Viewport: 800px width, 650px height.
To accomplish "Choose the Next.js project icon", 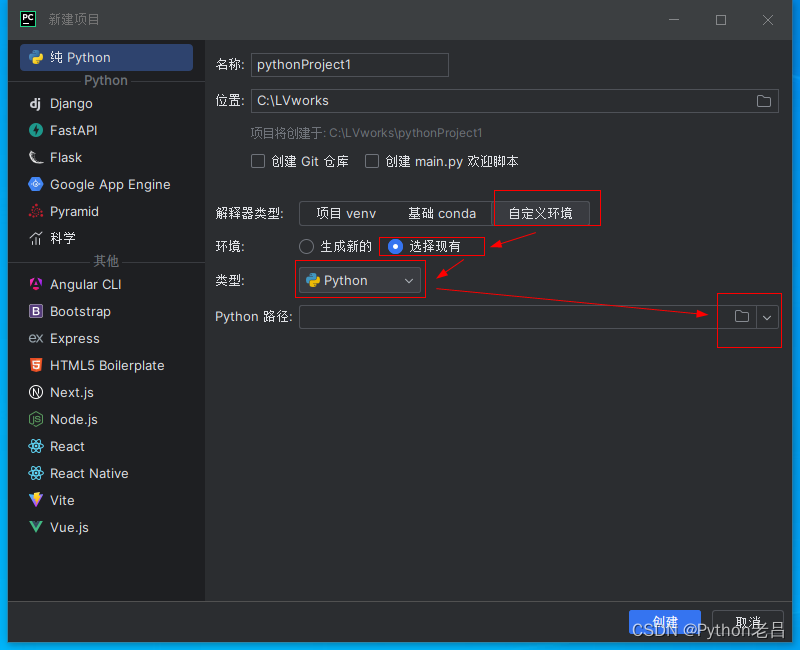I will click(36, 392).
